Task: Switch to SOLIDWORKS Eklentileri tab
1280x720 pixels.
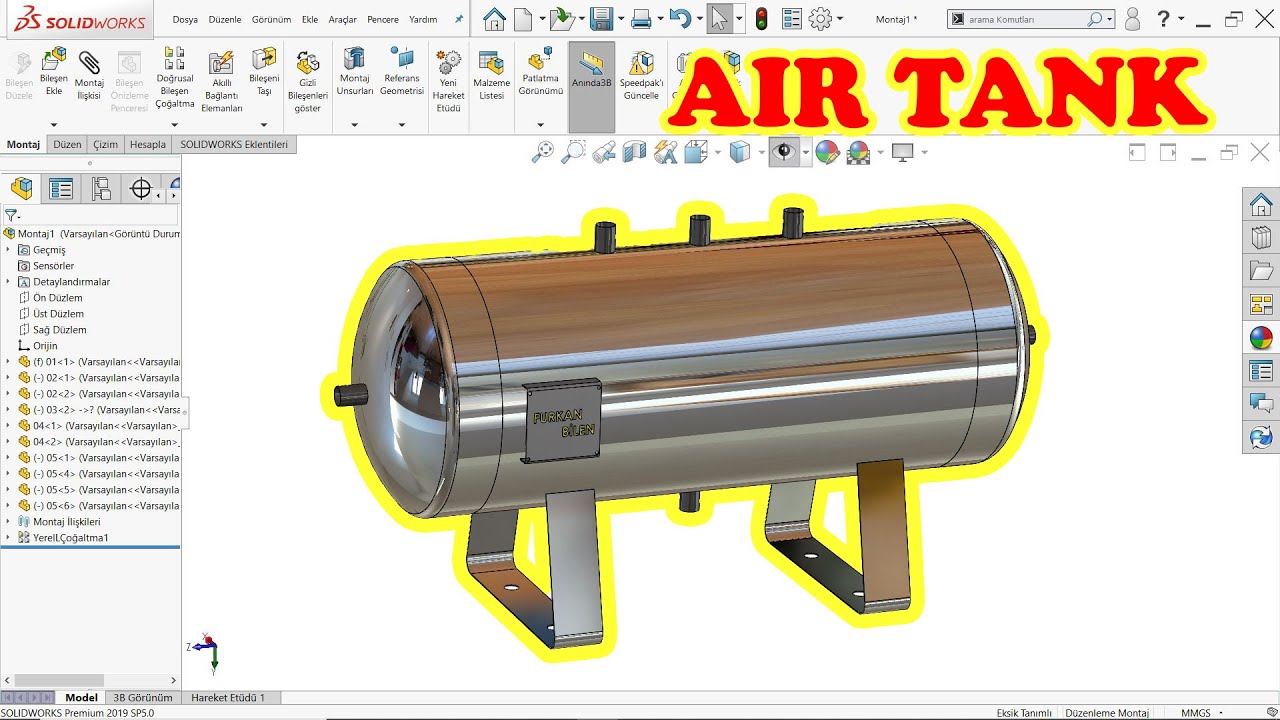Action: (234, 145)
